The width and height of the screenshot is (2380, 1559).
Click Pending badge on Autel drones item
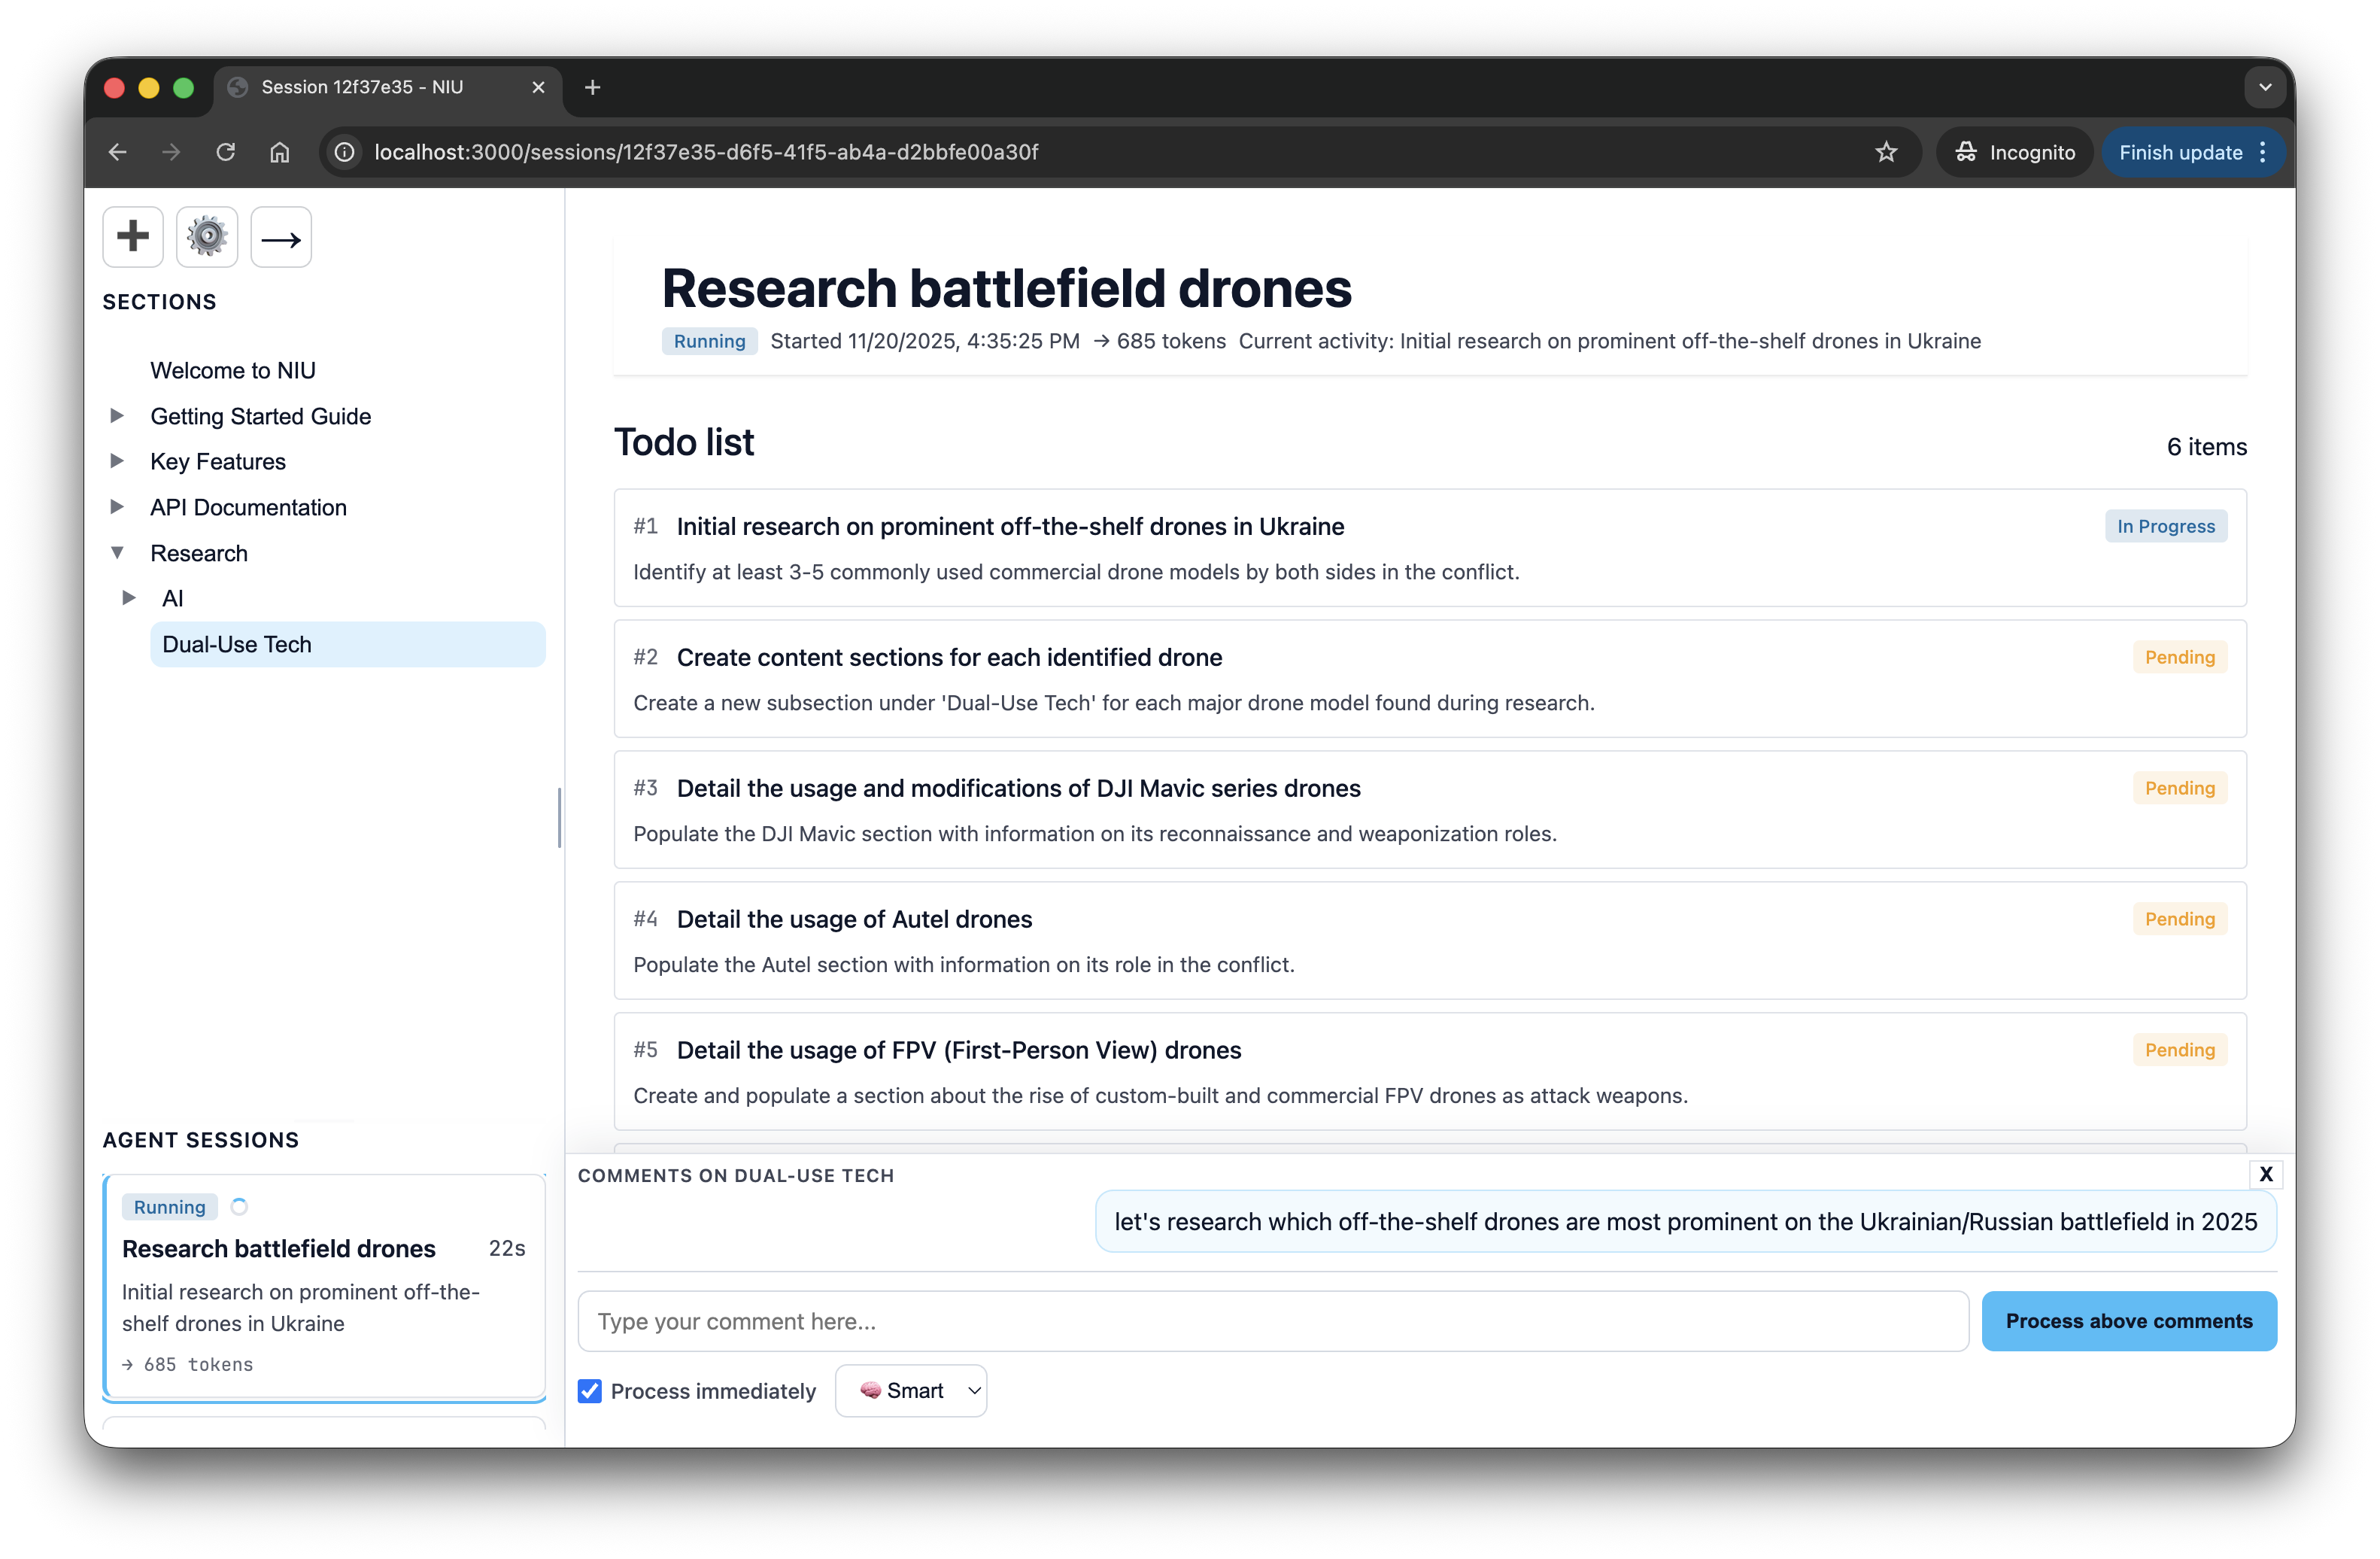[2180, 919]
